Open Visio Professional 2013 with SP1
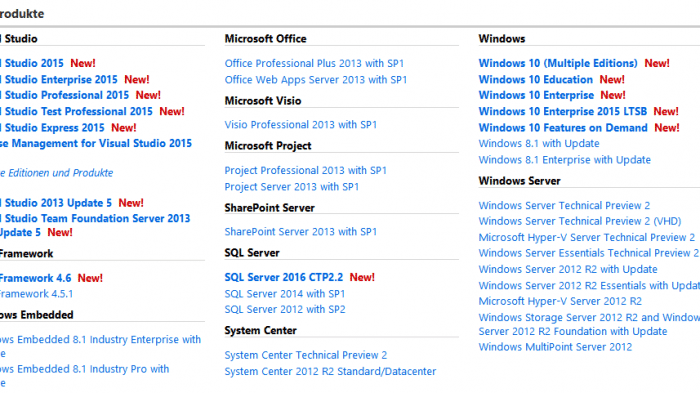This screenshot has width=700, height=393. [301, 125]
